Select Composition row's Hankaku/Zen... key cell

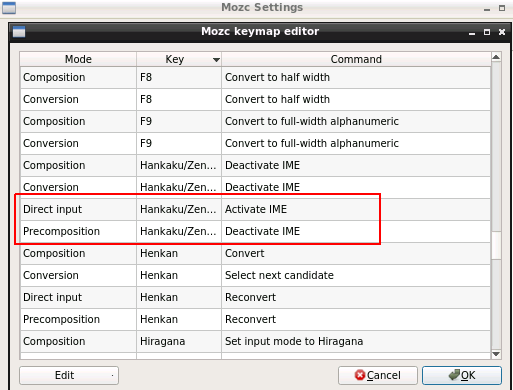click(x=179, y=165)
